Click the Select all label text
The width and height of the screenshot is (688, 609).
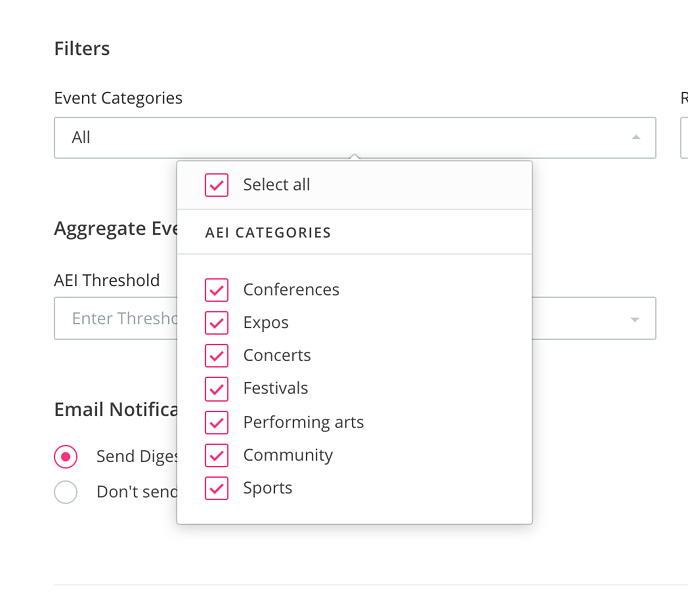click(276, 185)
